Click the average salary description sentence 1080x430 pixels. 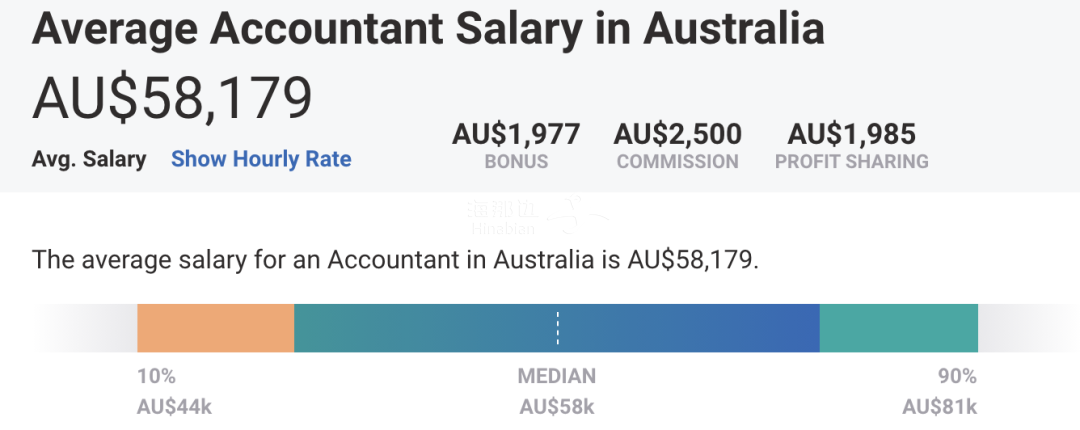(x=395, y=261)
